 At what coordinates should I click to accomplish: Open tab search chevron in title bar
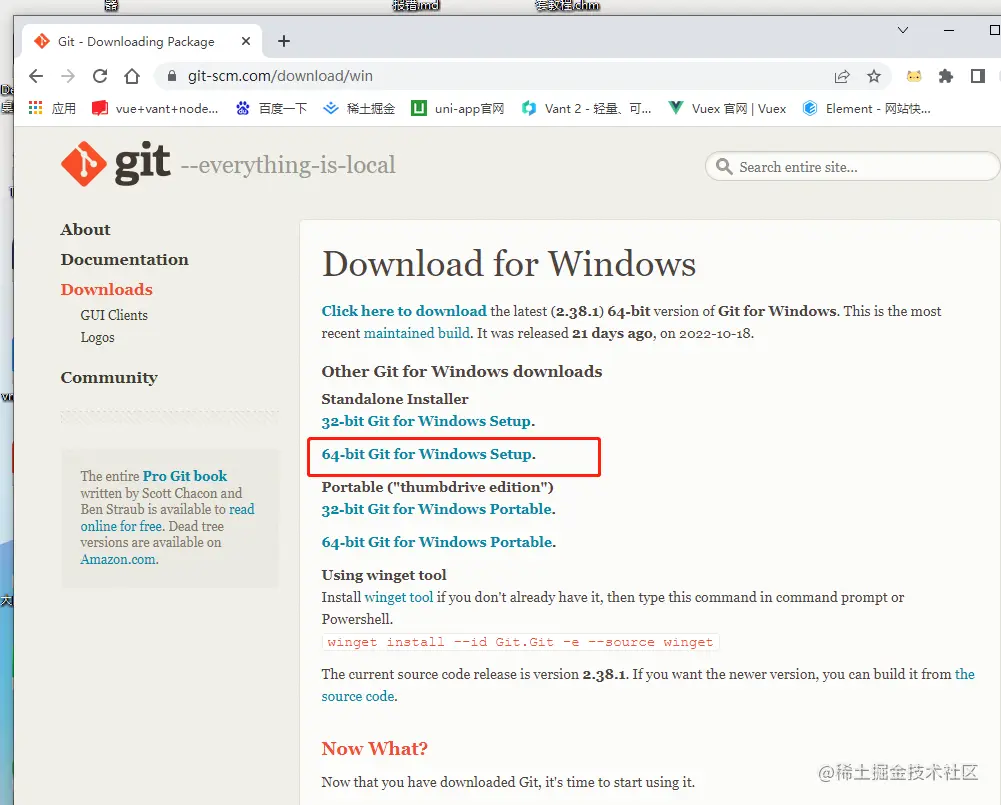tap(903, 30)
